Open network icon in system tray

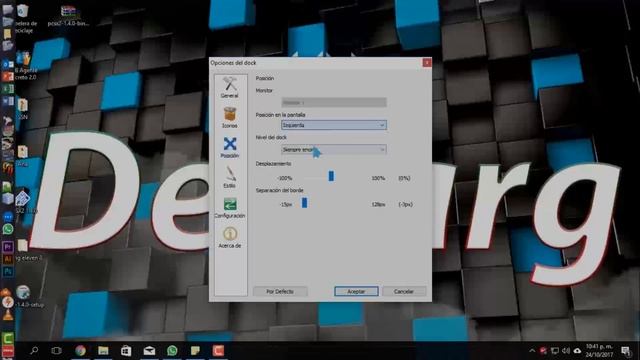[x=555, y=351]
